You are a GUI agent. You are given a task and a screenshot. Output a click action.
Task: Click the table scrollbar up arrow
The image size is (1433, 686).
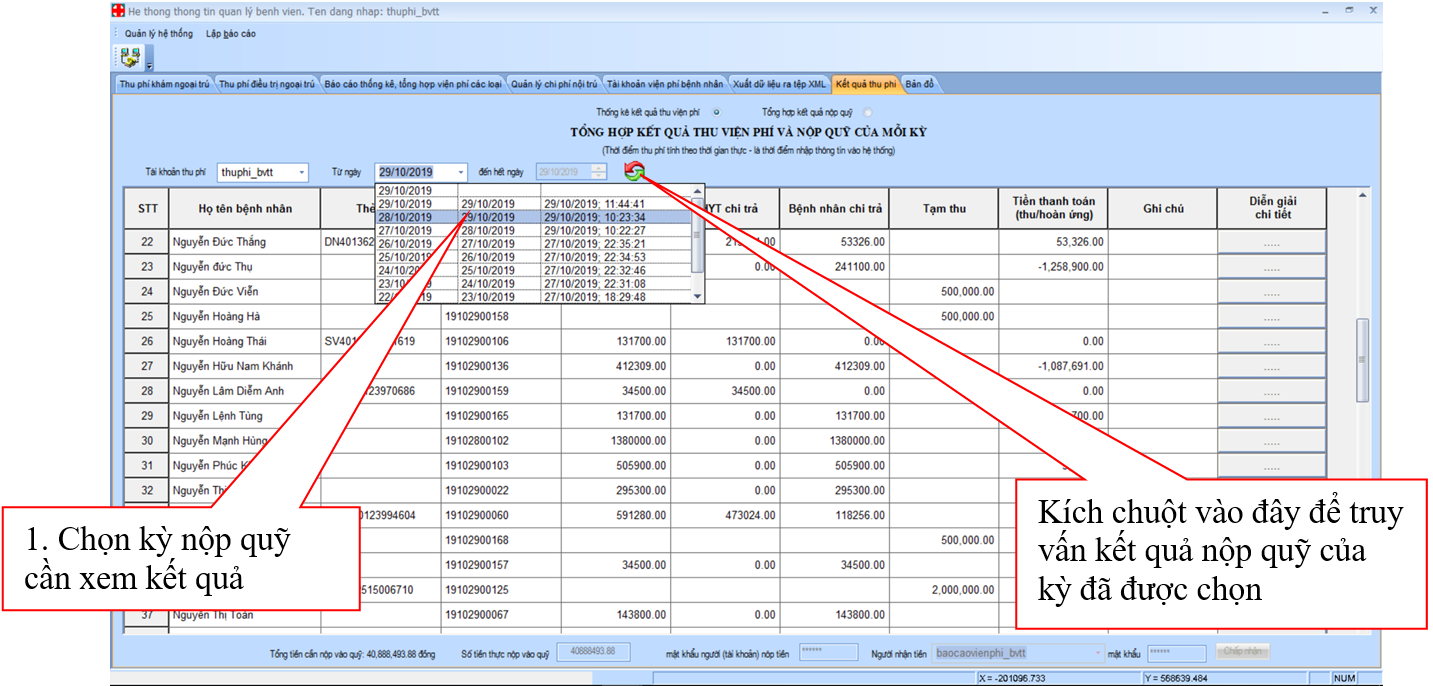coord(1362,194)
